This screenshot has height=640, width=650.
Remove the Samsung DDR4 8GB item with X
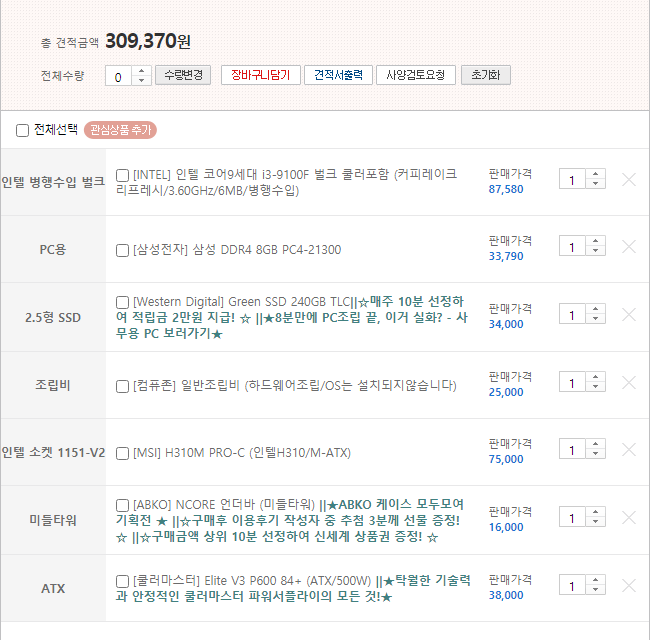(x=629, y=247)
